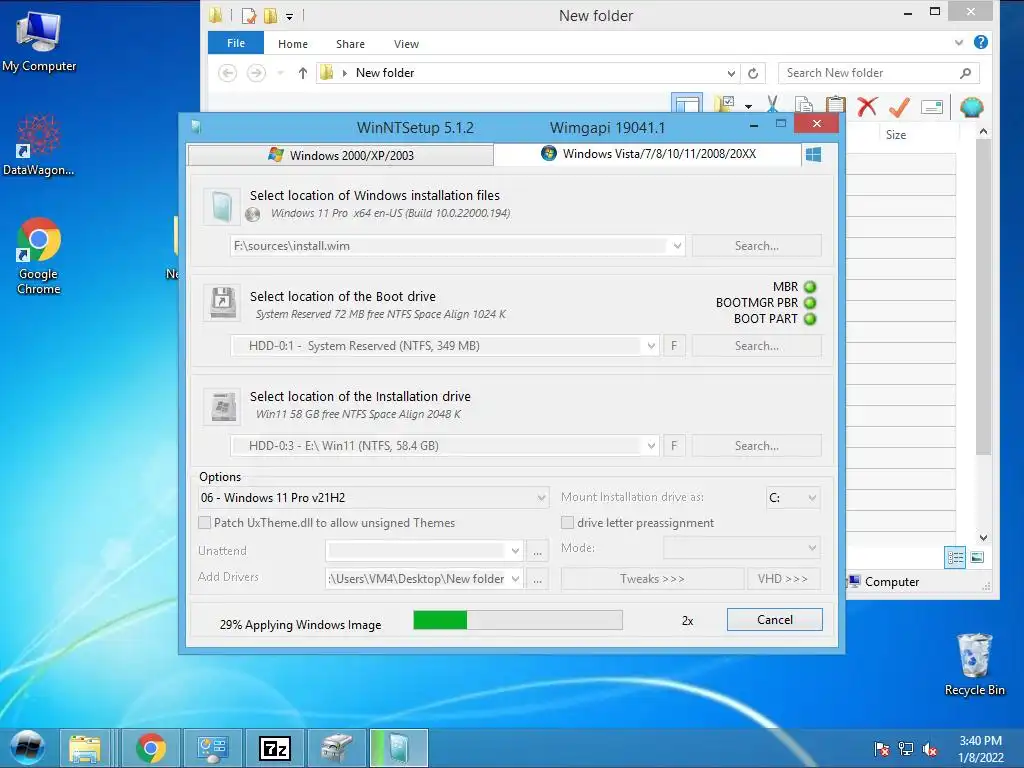Click the network tray icon
Viewport: 1024px width, 768px height.
pos(906,749)
